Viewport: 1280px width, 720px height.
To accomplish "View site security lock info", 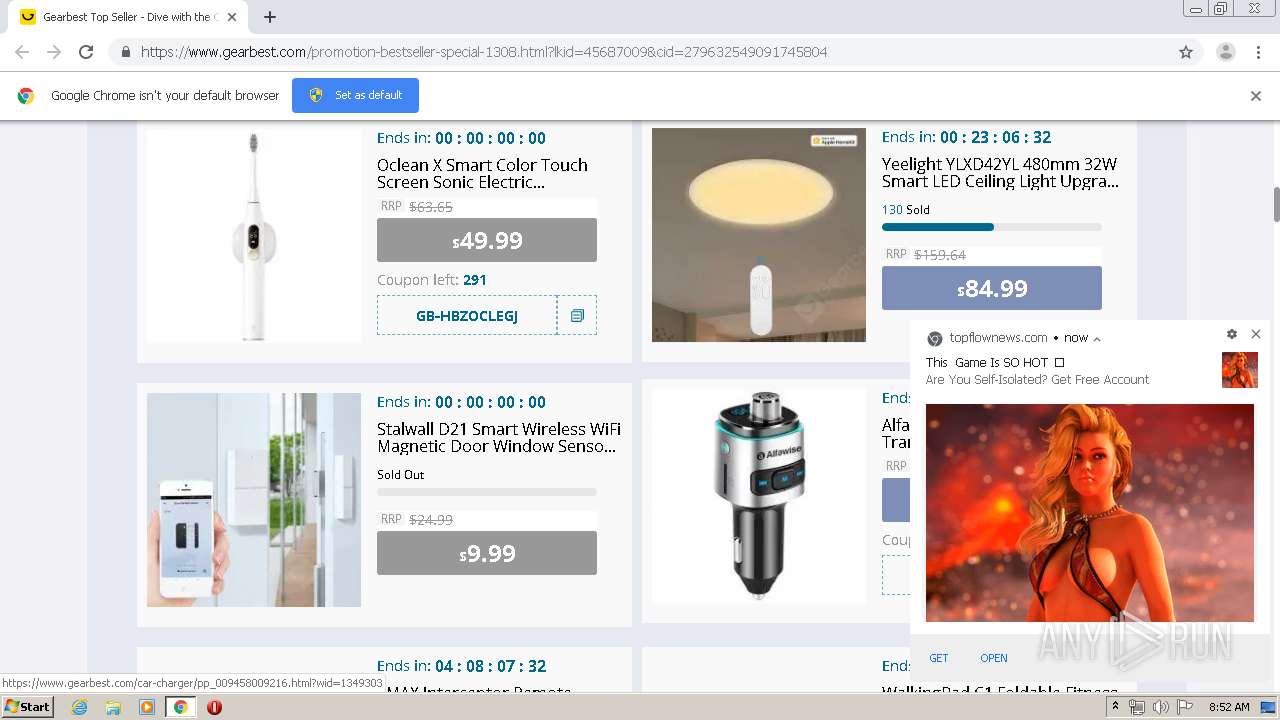I will click(125, 52).
